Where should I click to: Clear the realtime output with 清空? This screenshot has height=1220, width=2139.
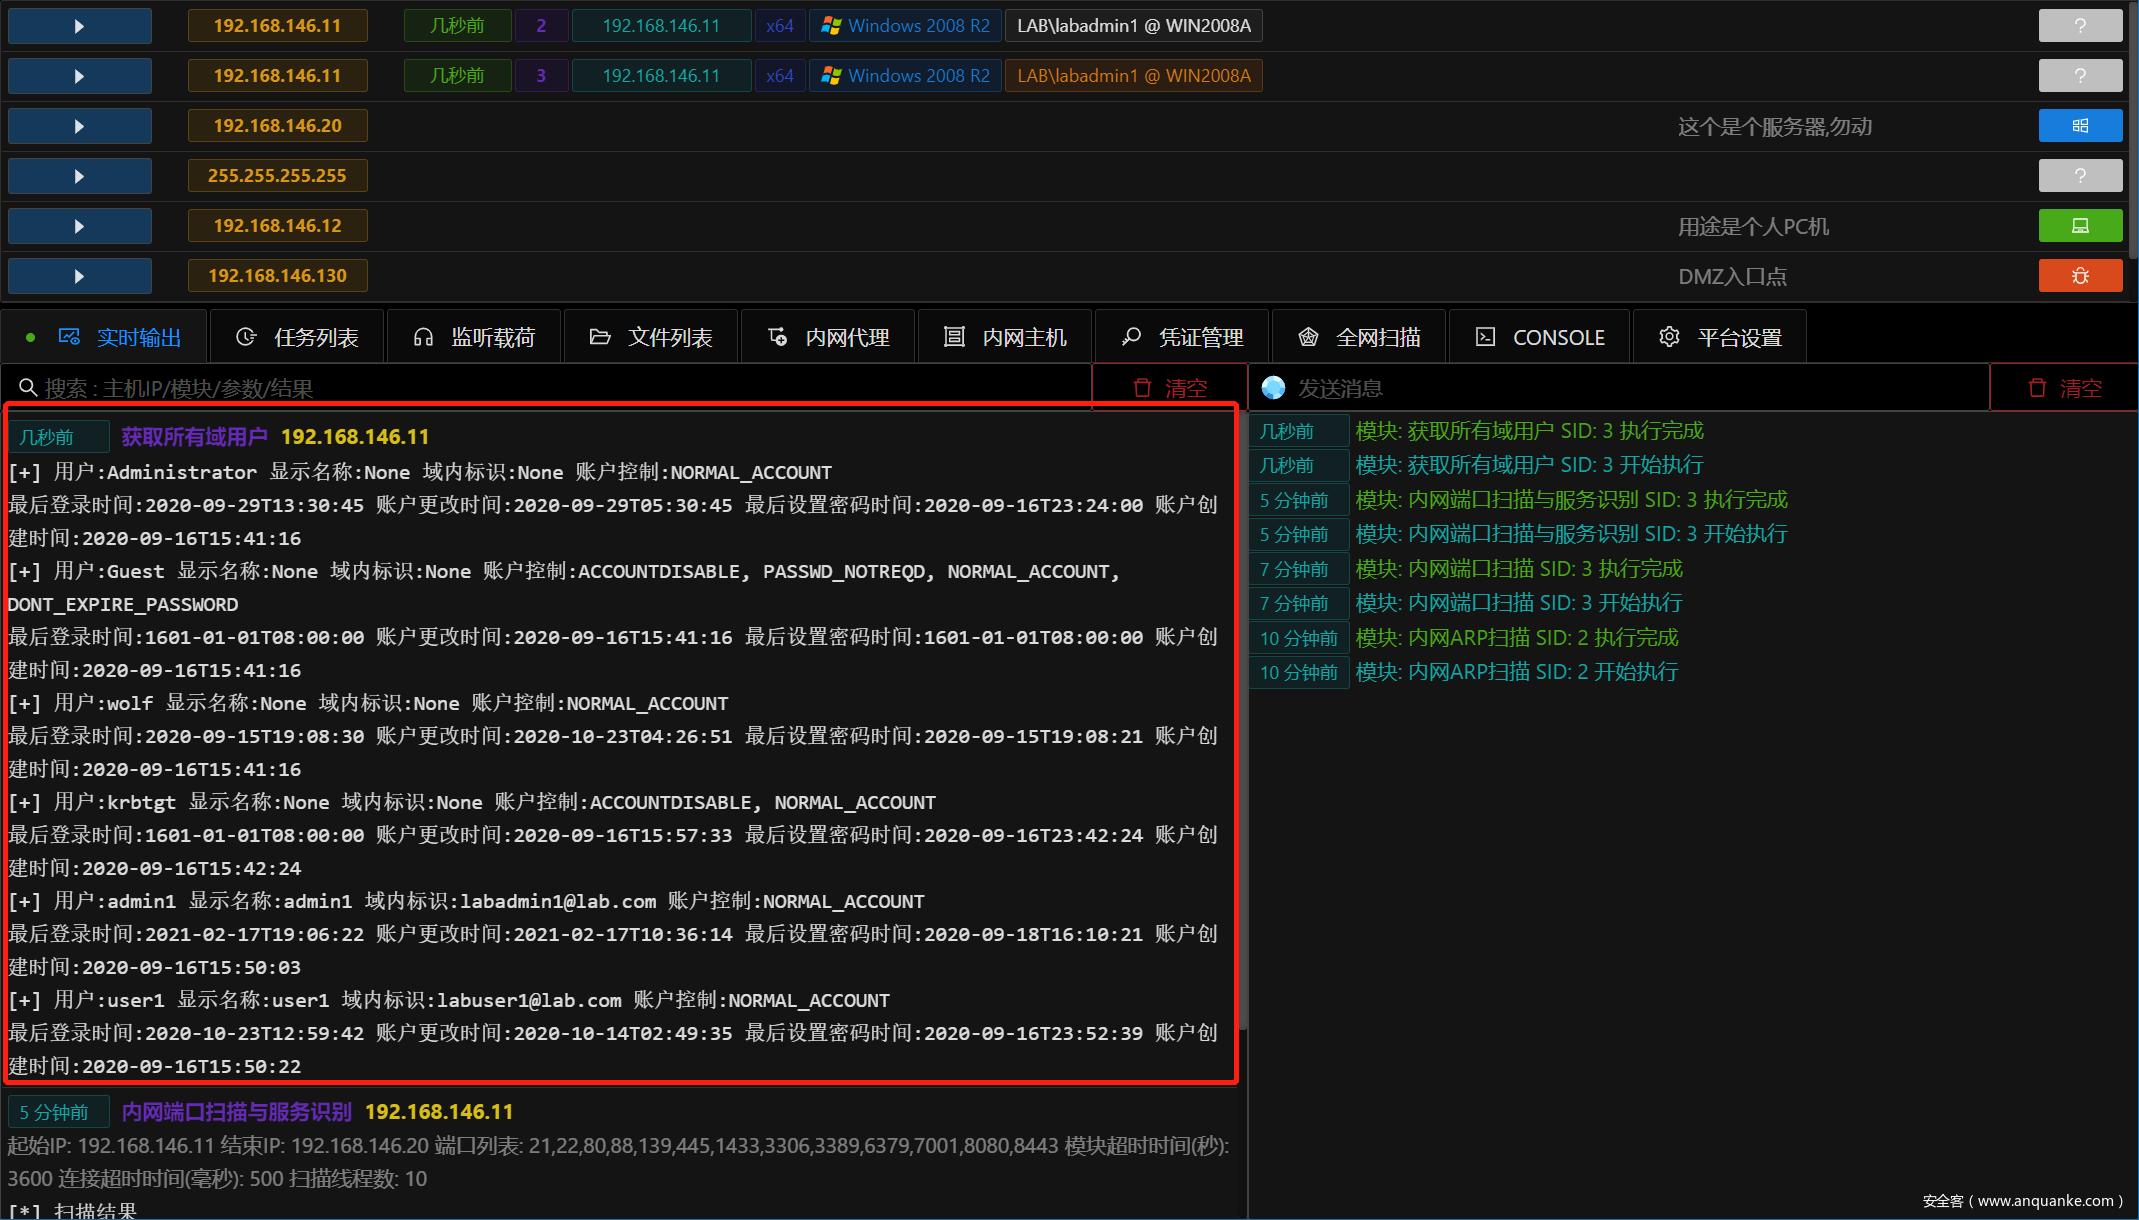1169,388
